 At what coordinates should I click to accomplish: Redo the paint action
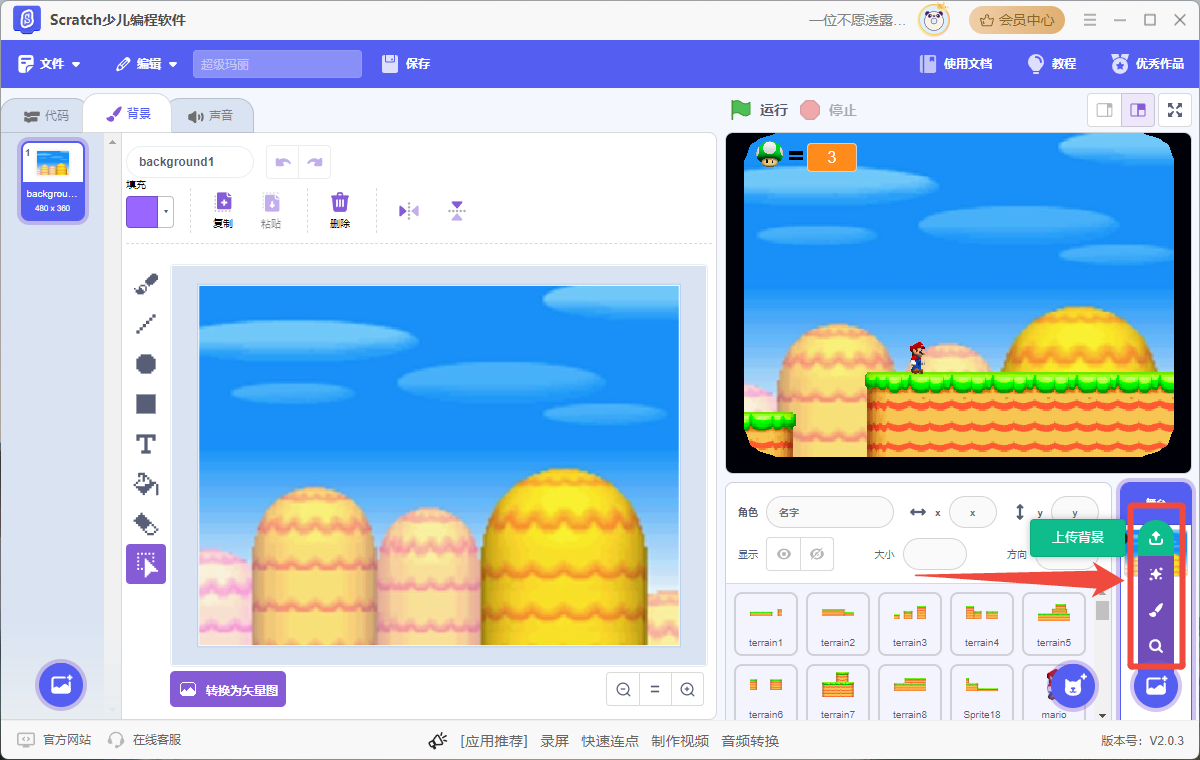(x=315, y=162)
